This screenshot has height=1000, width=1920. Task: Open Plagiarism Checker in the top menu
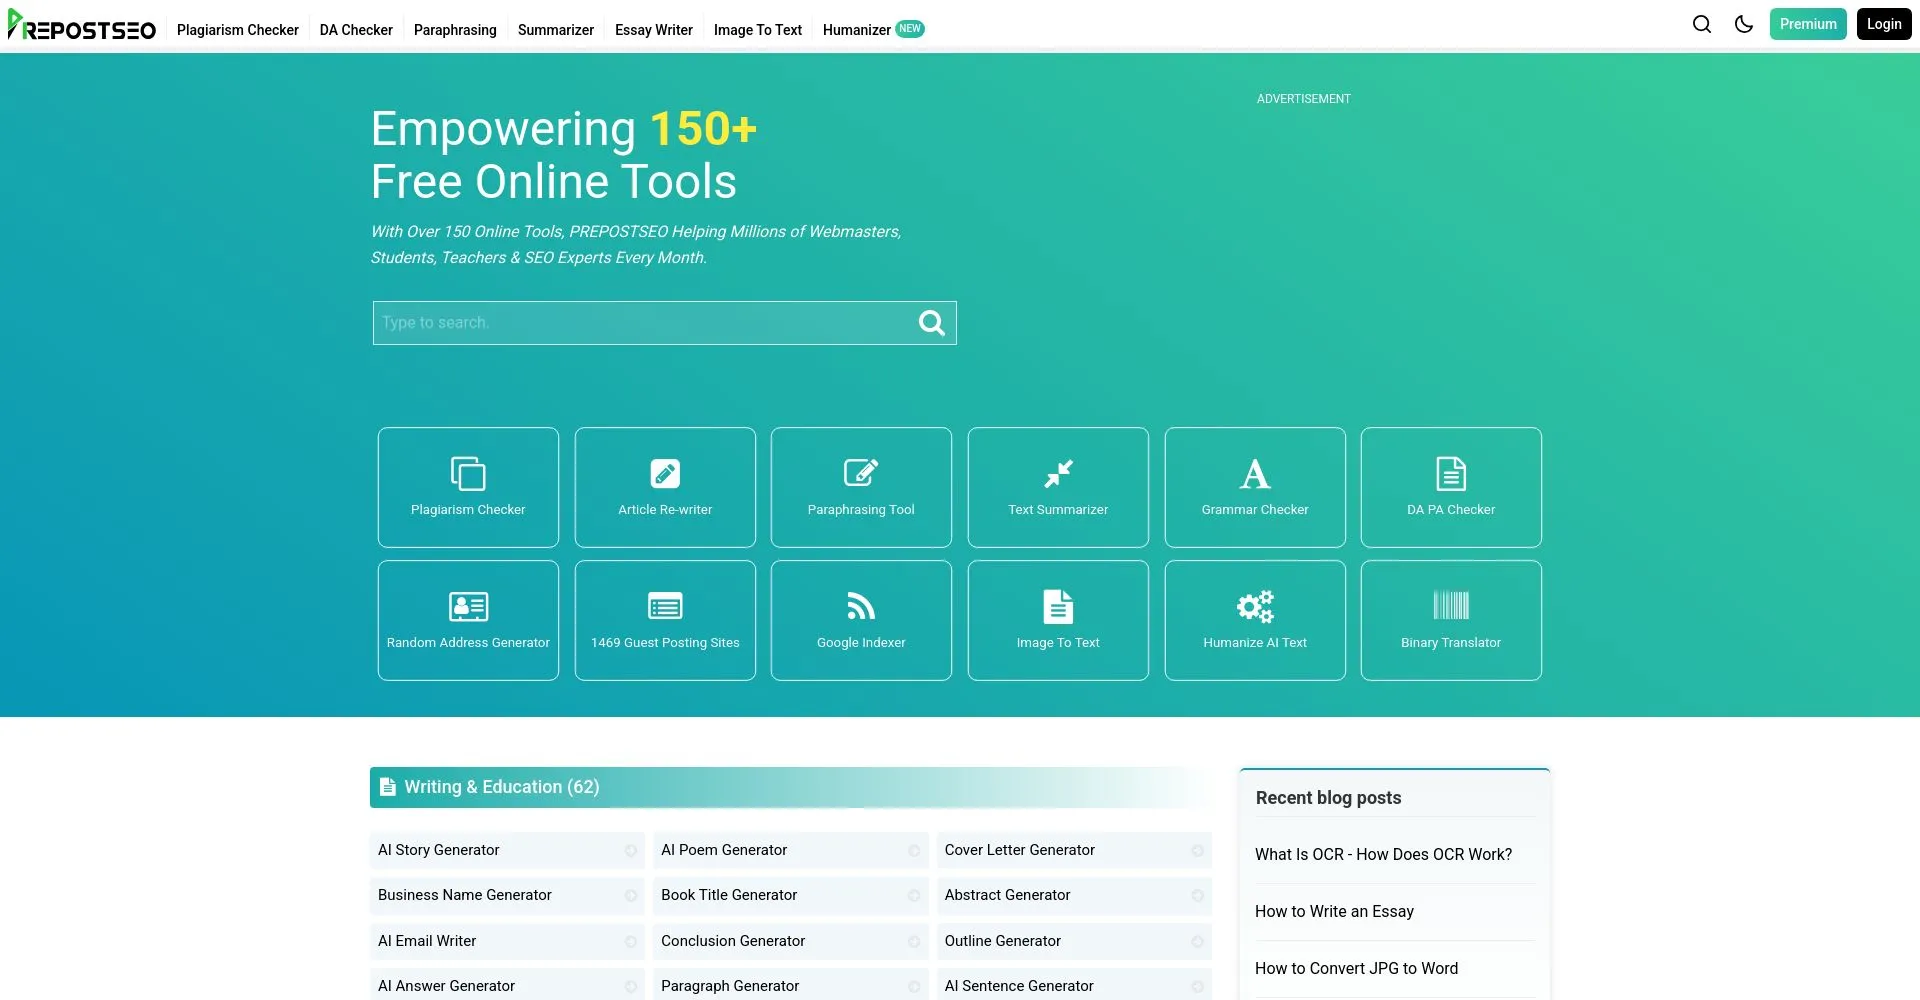[x=238, y=30]
